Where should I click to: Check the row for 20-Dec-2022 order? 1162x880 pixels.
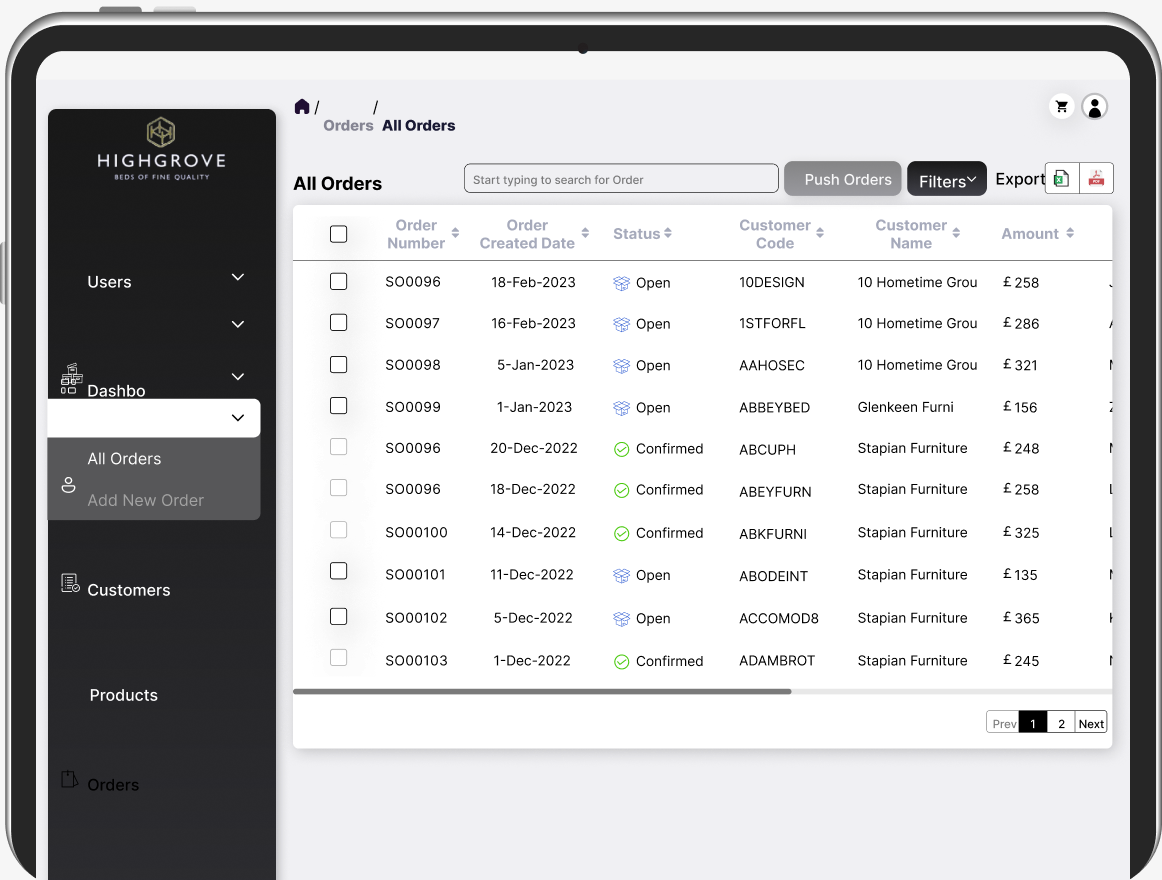(339, 446)
